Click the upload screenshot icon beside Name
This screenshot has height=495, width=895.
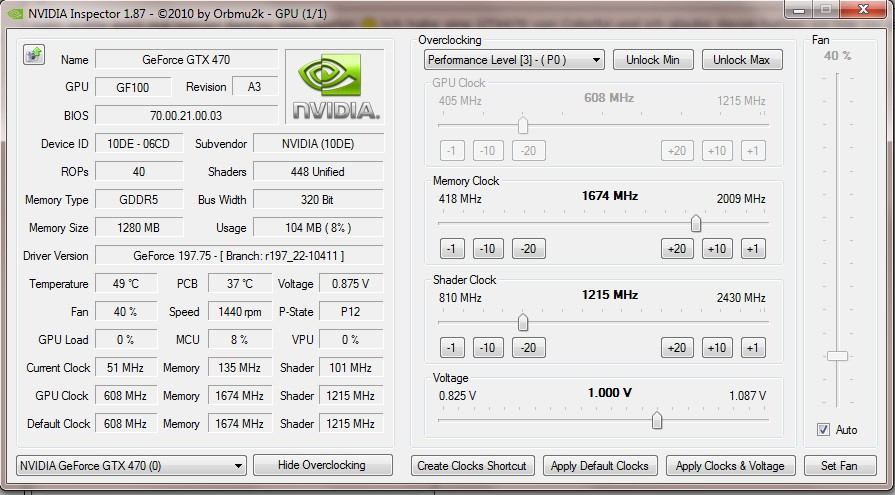click(x=34, y=55)
